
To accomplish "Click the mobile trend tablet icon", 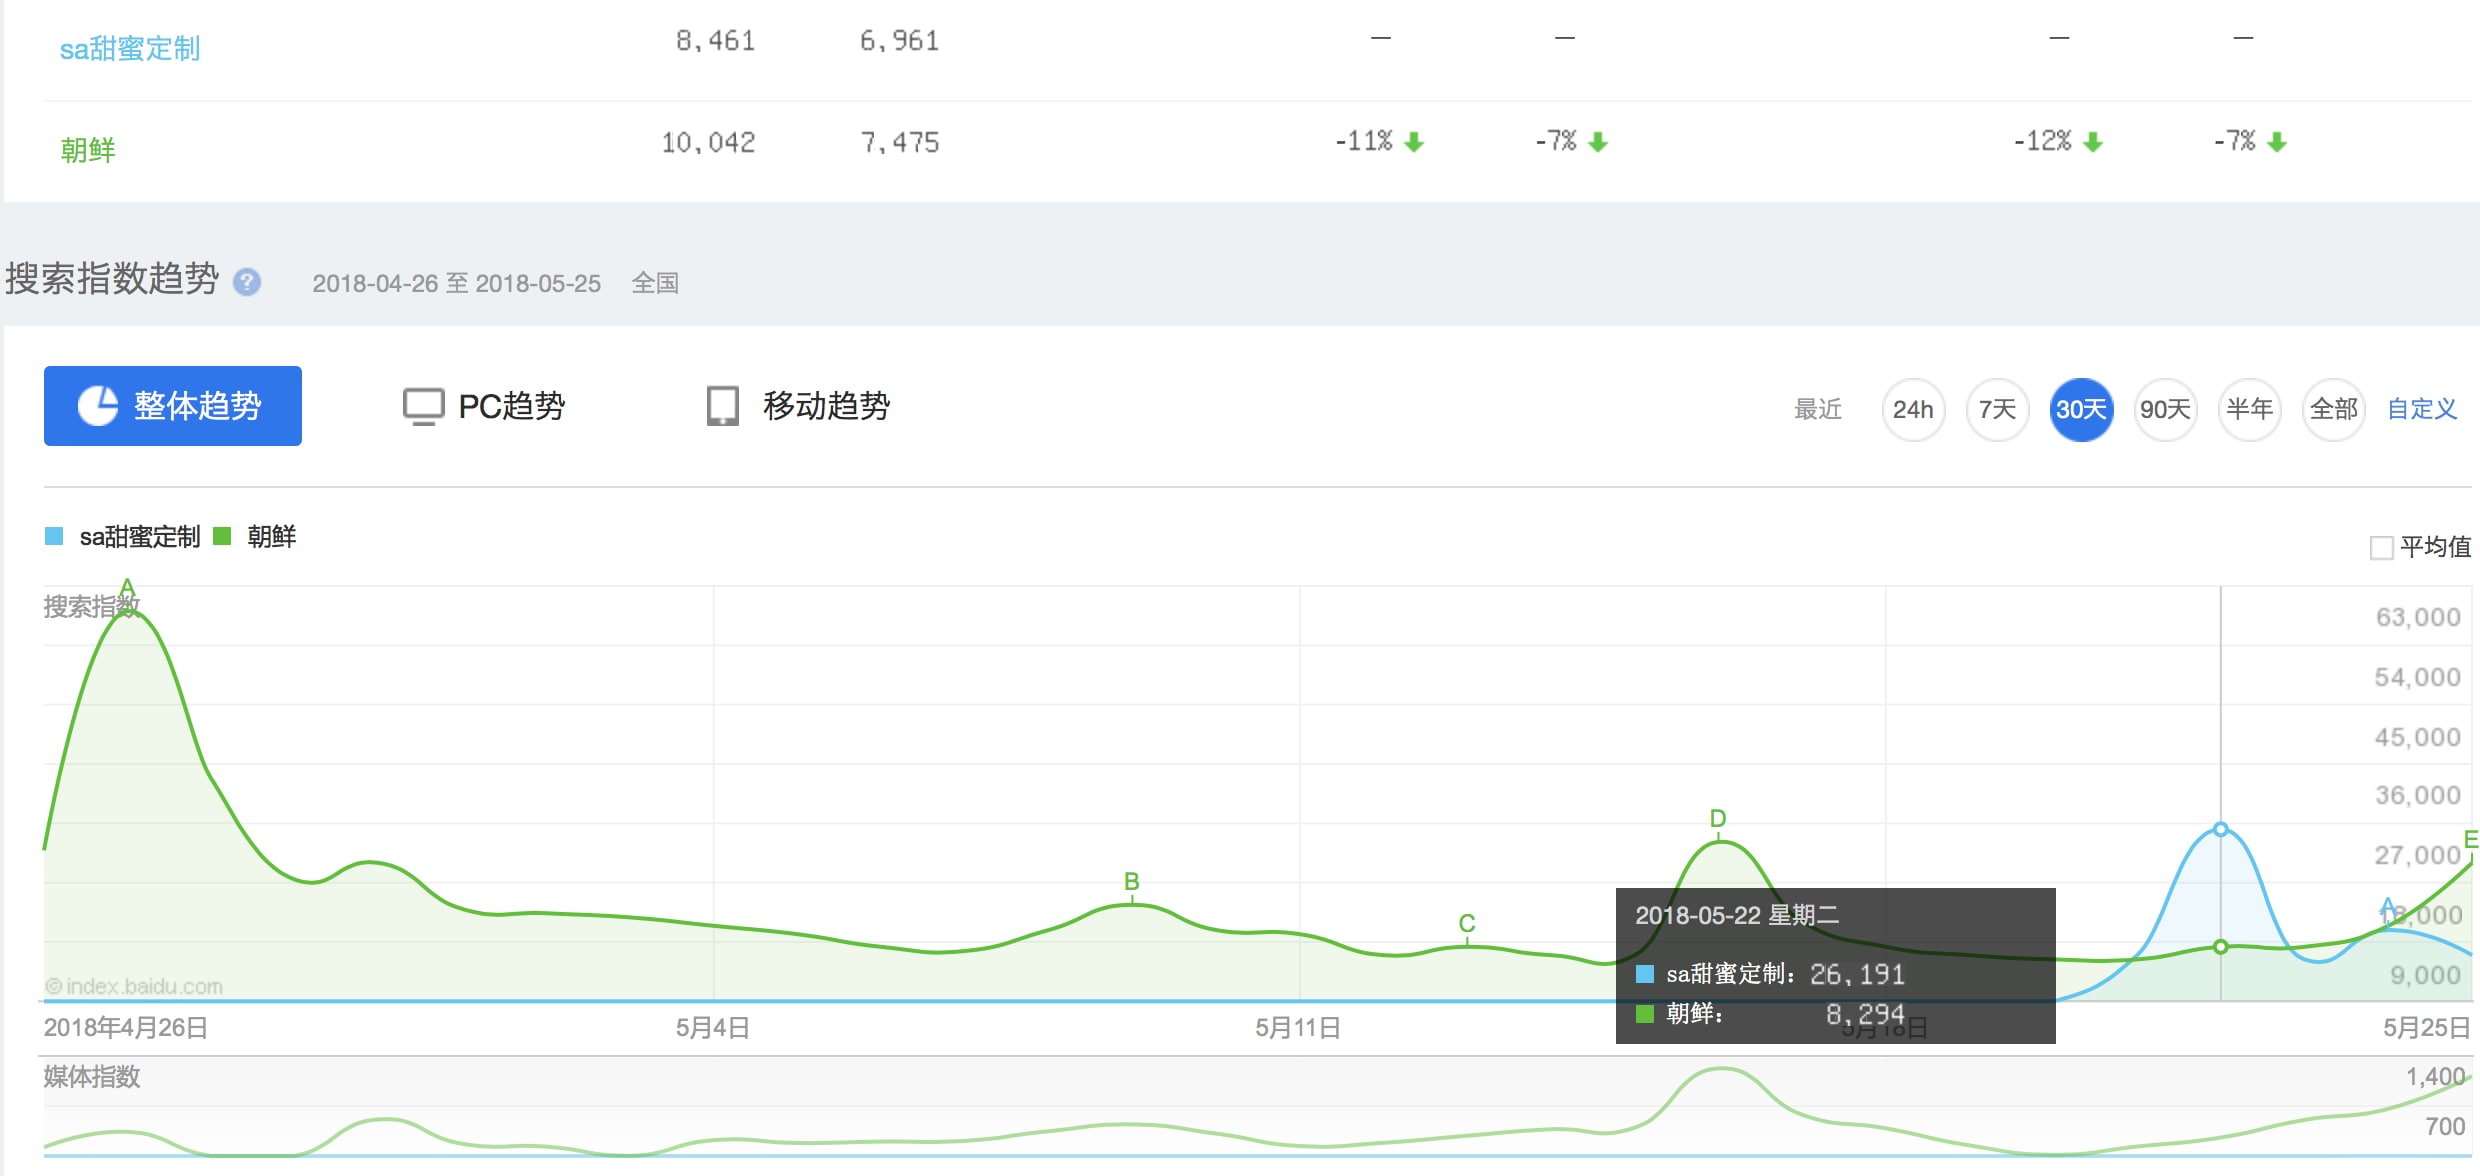I will tap(722, 406).
